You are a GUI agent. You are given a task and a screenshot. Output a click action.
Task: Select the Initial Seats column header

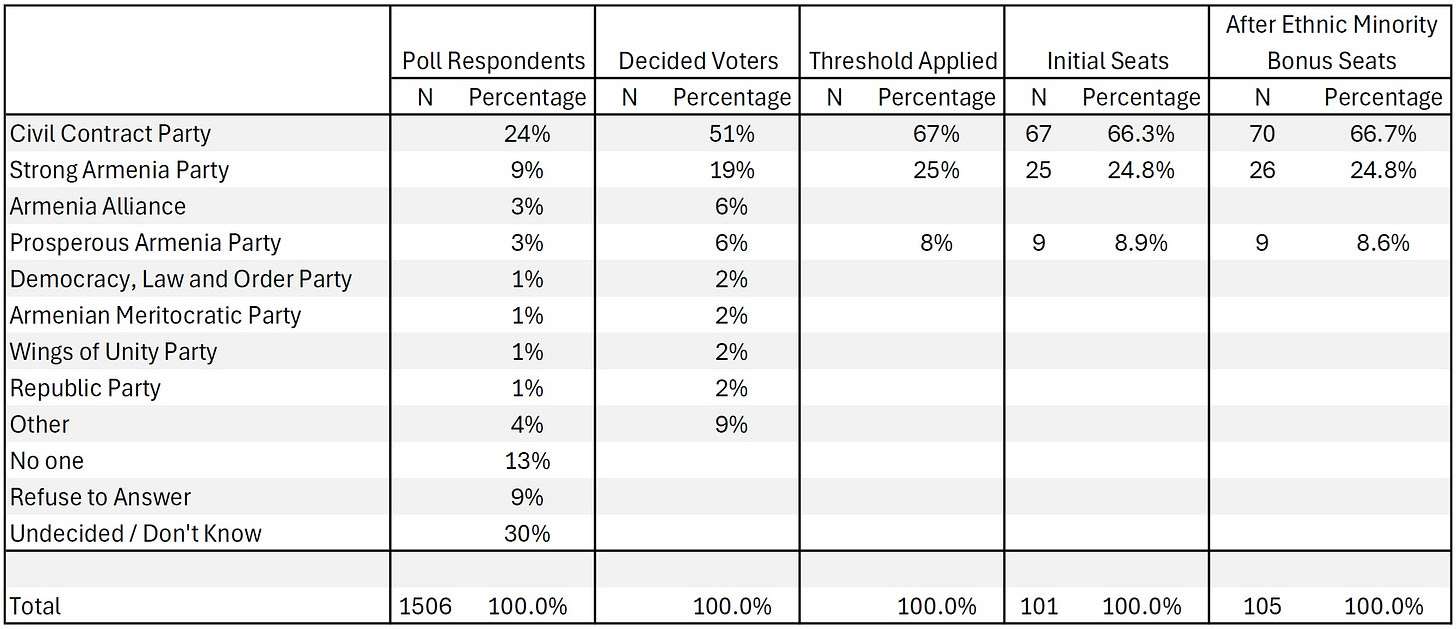click(1107, 61)
